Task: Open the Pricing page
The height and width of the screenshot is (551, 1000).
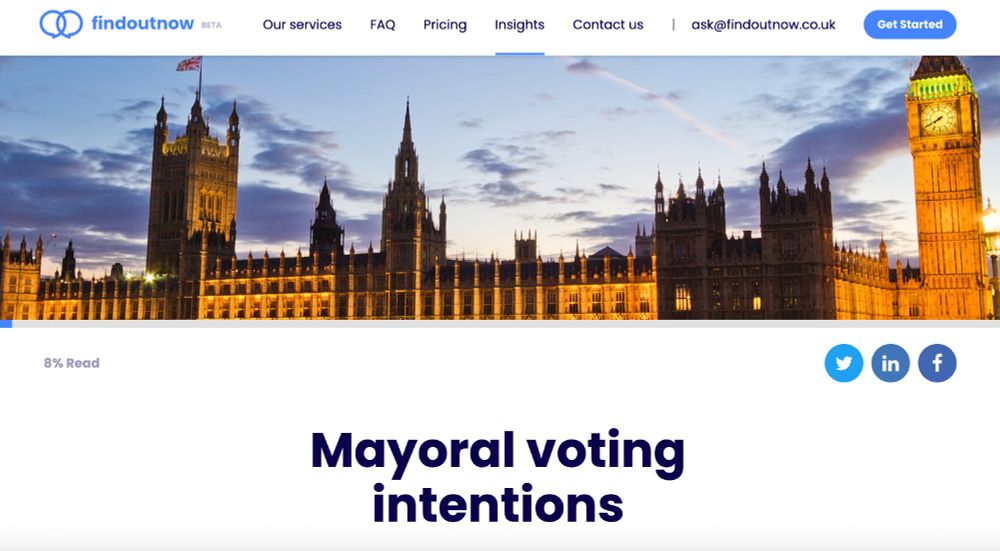Action: point(445,25)
